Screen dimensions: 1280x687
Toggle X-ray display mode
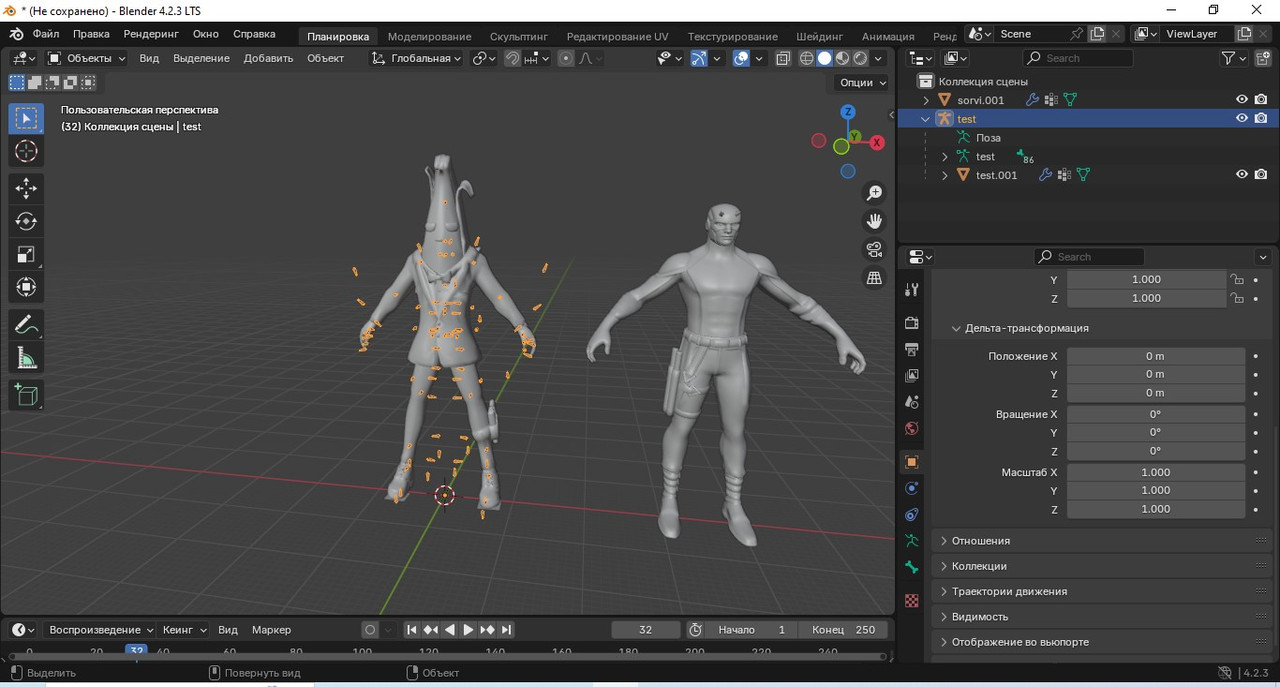click(x=782, y=58)
